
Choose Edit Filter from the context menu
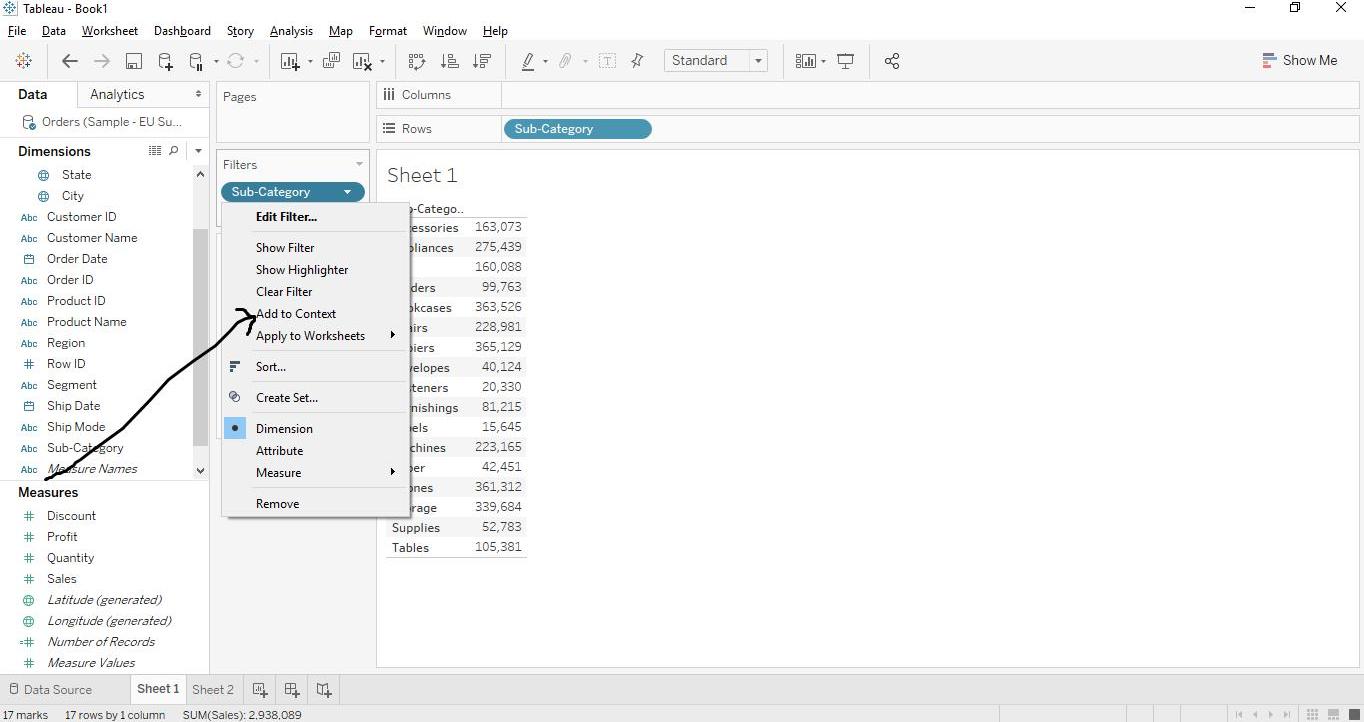pyautogui.click(x=287, y=216)
